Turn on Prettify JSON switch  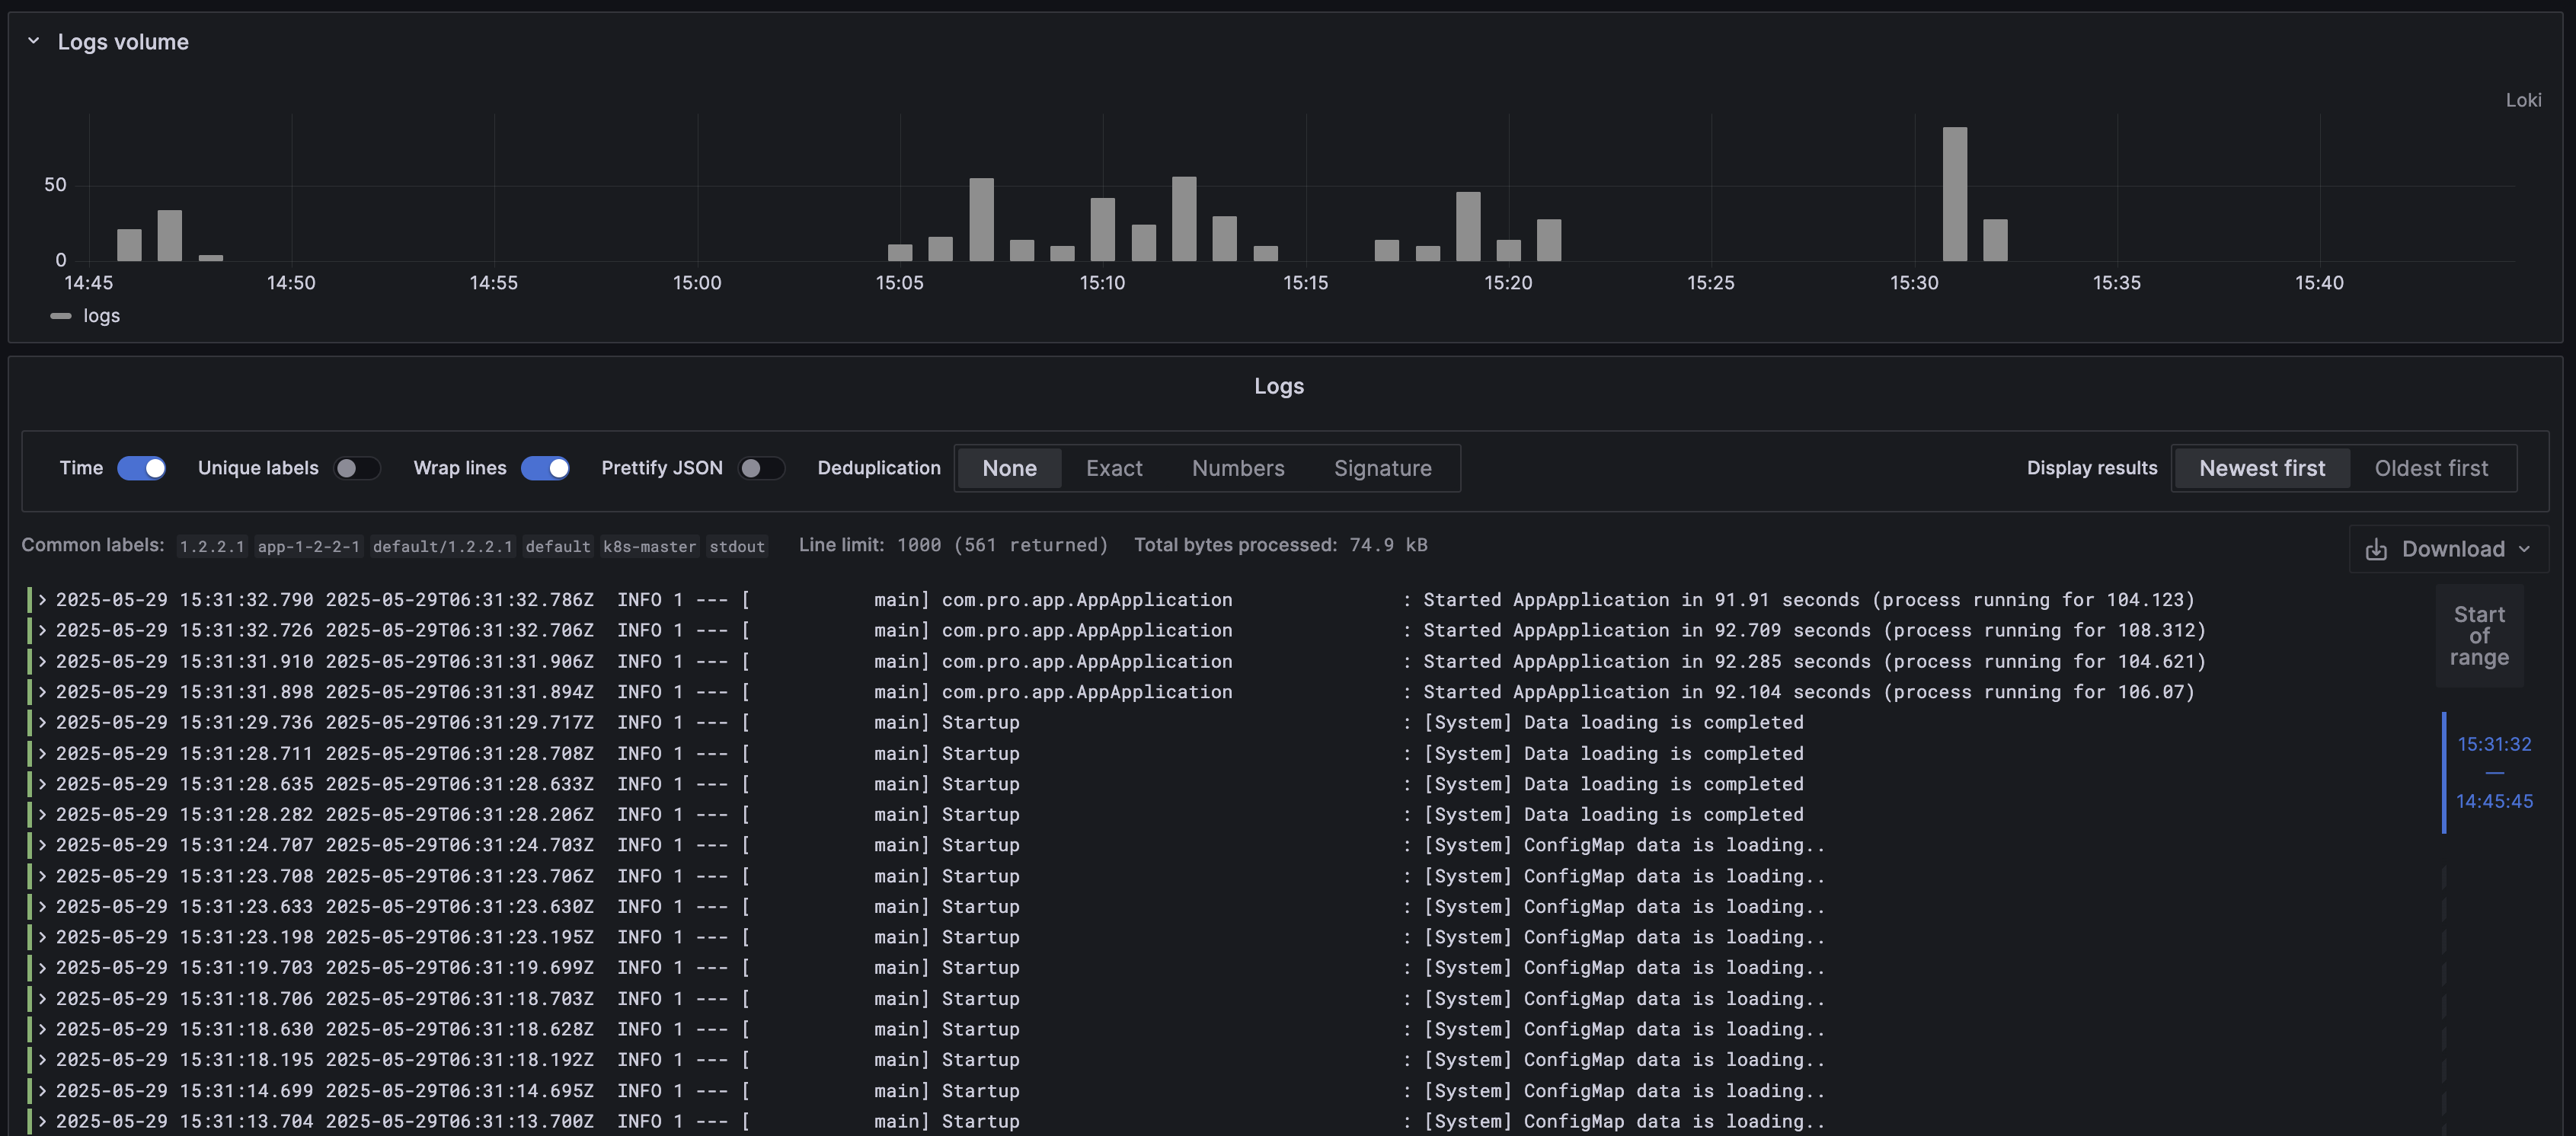coord(761,468)
